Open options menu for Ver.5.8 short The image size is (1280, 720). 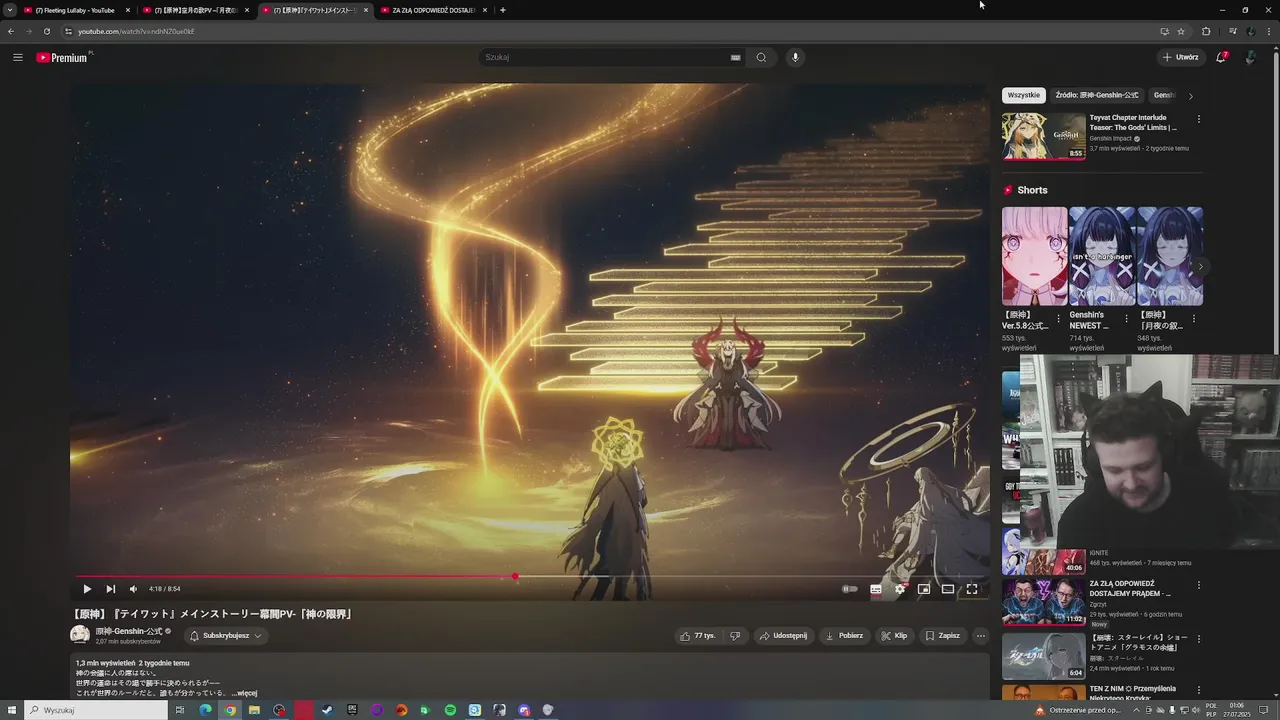click(x=1059, y=319)
